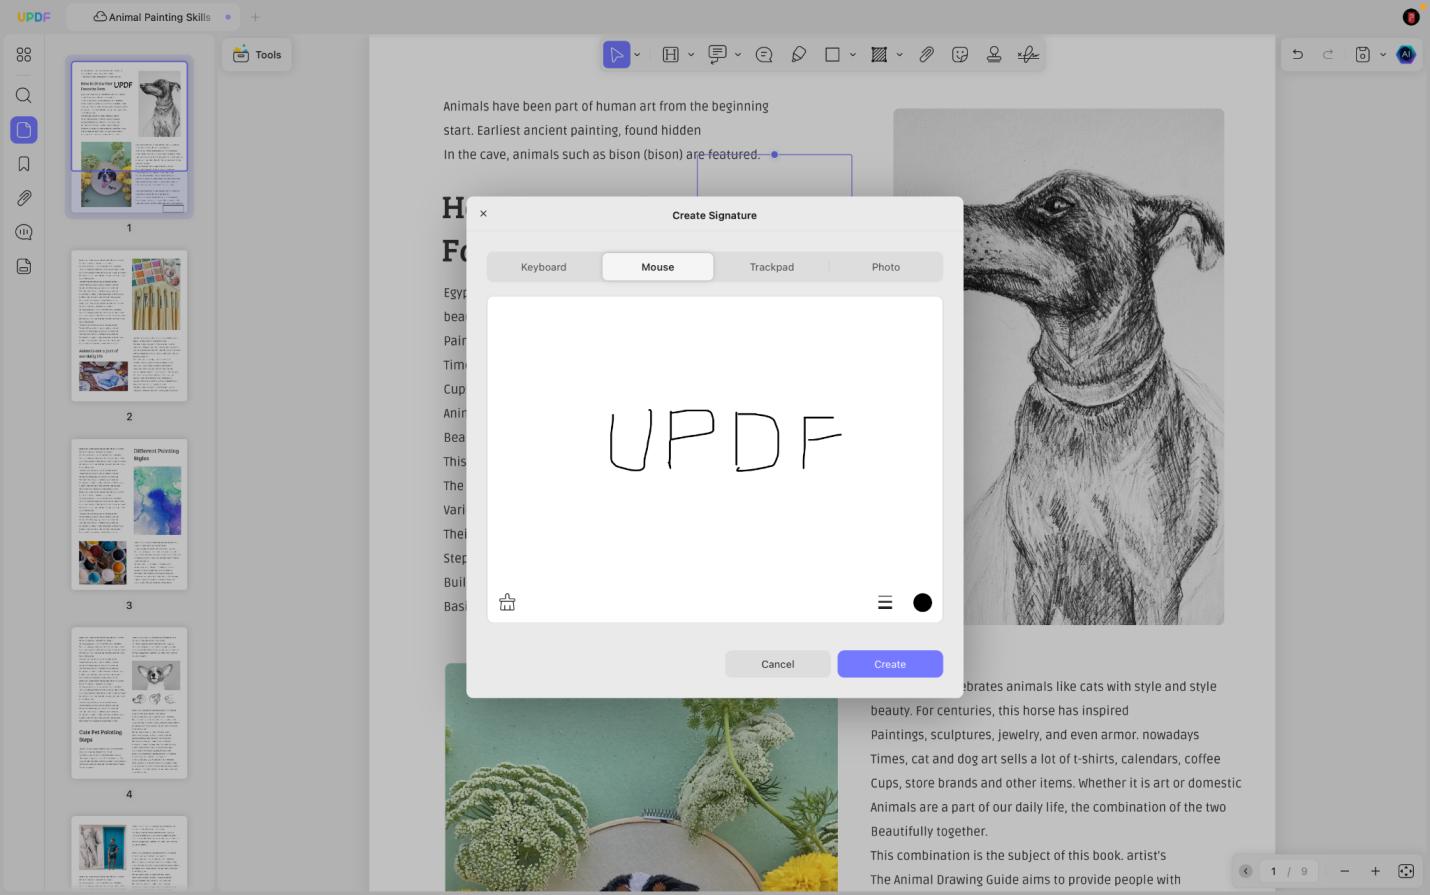Viewport: 1430px width, 895px height.
Task: Pick the black signature color swatch
Action: coord(922,602)
